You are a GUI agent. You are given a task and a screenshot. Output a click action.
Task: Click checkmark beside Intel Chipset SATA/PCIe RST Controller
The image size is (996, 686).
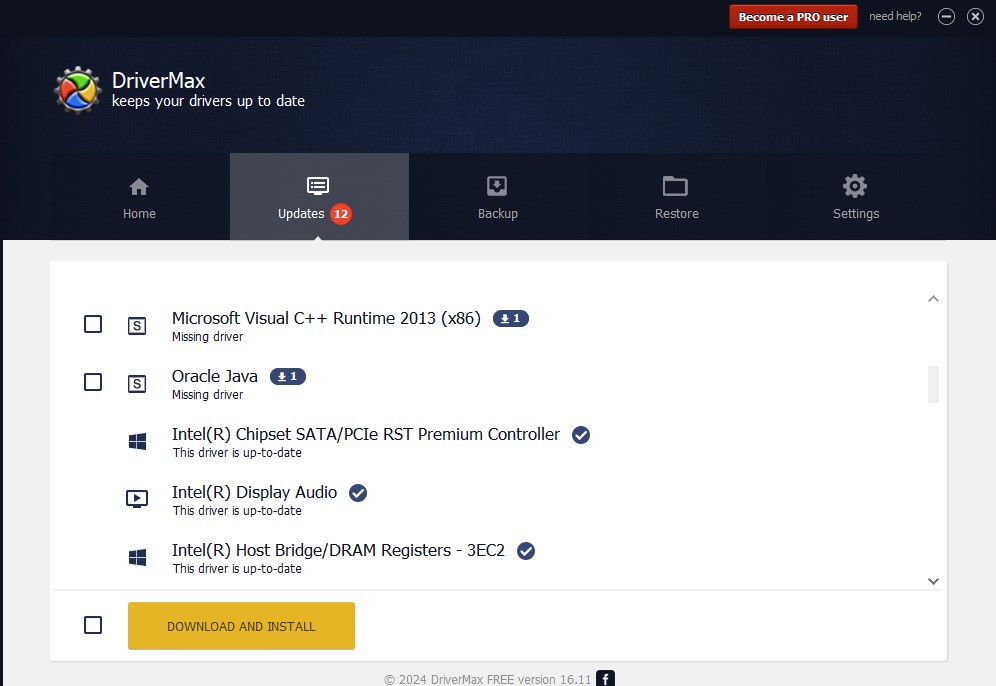[x=581, y=435]
